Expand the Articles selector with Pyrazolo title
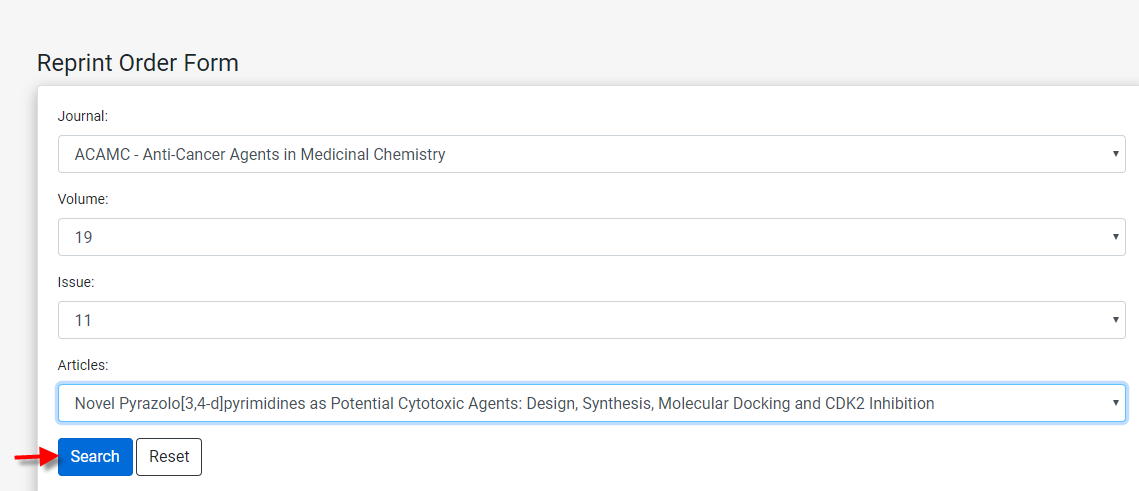The height and width of the screenshot is (491, 1139). (592, 403)
